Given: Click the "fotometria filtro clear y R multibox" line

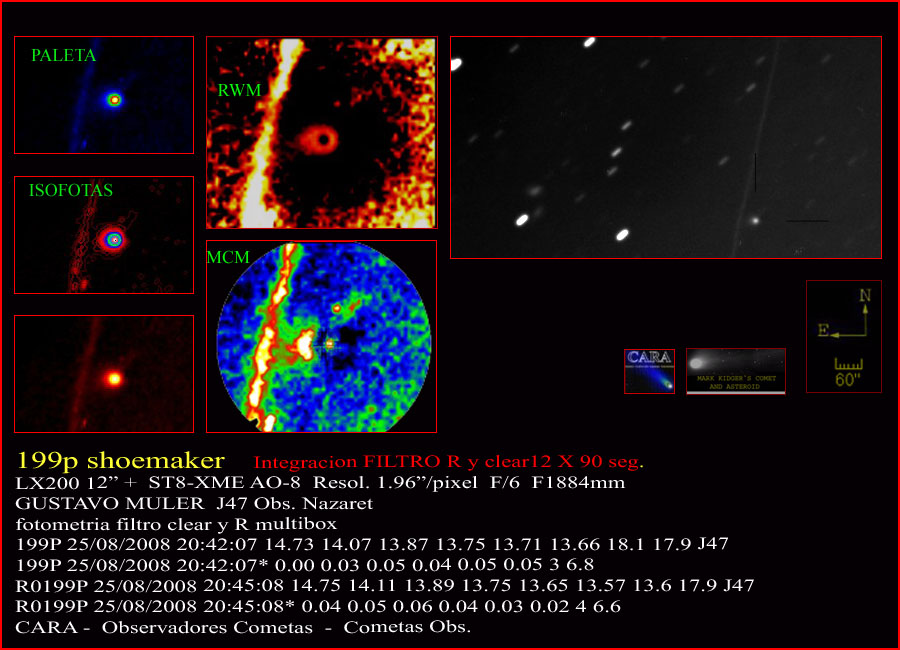Looking at the screenshot, I should click(176, 524).
